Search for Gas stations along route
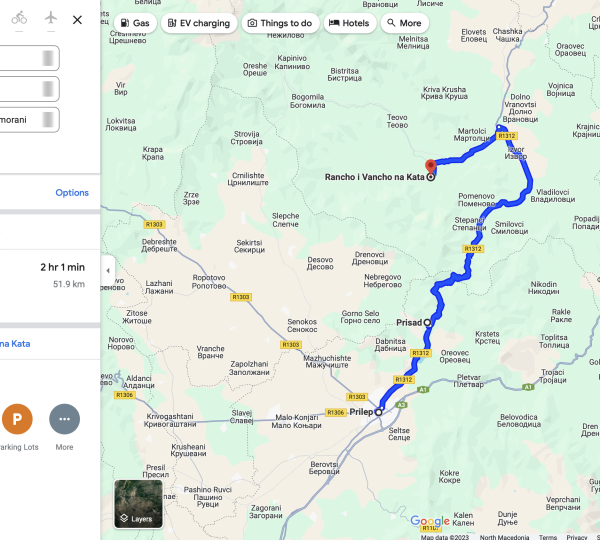Screen dimensions: 600x540 (x=135, y=23)
